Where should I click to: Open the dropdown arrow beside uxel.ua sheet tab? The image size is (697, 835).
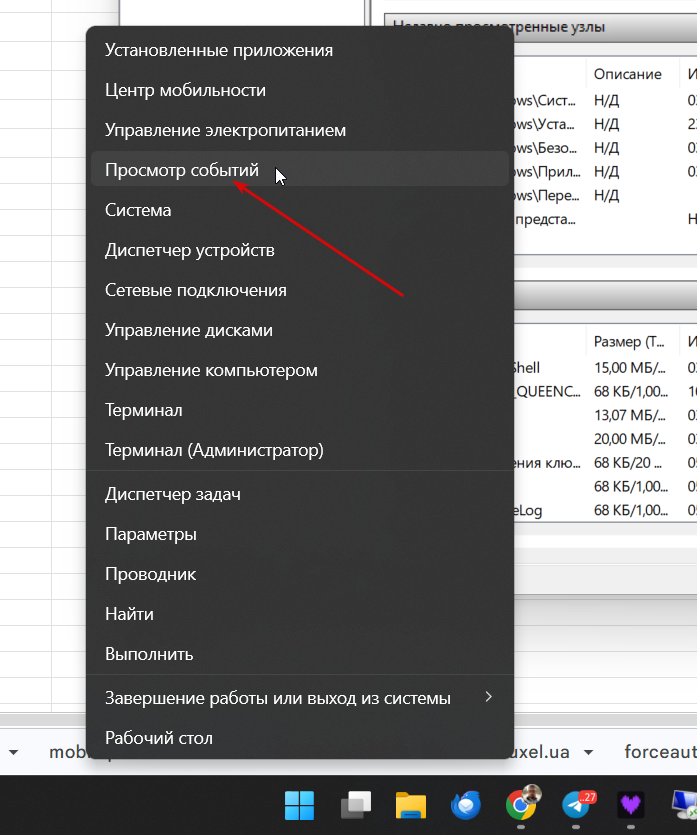[x=588, y=752]
